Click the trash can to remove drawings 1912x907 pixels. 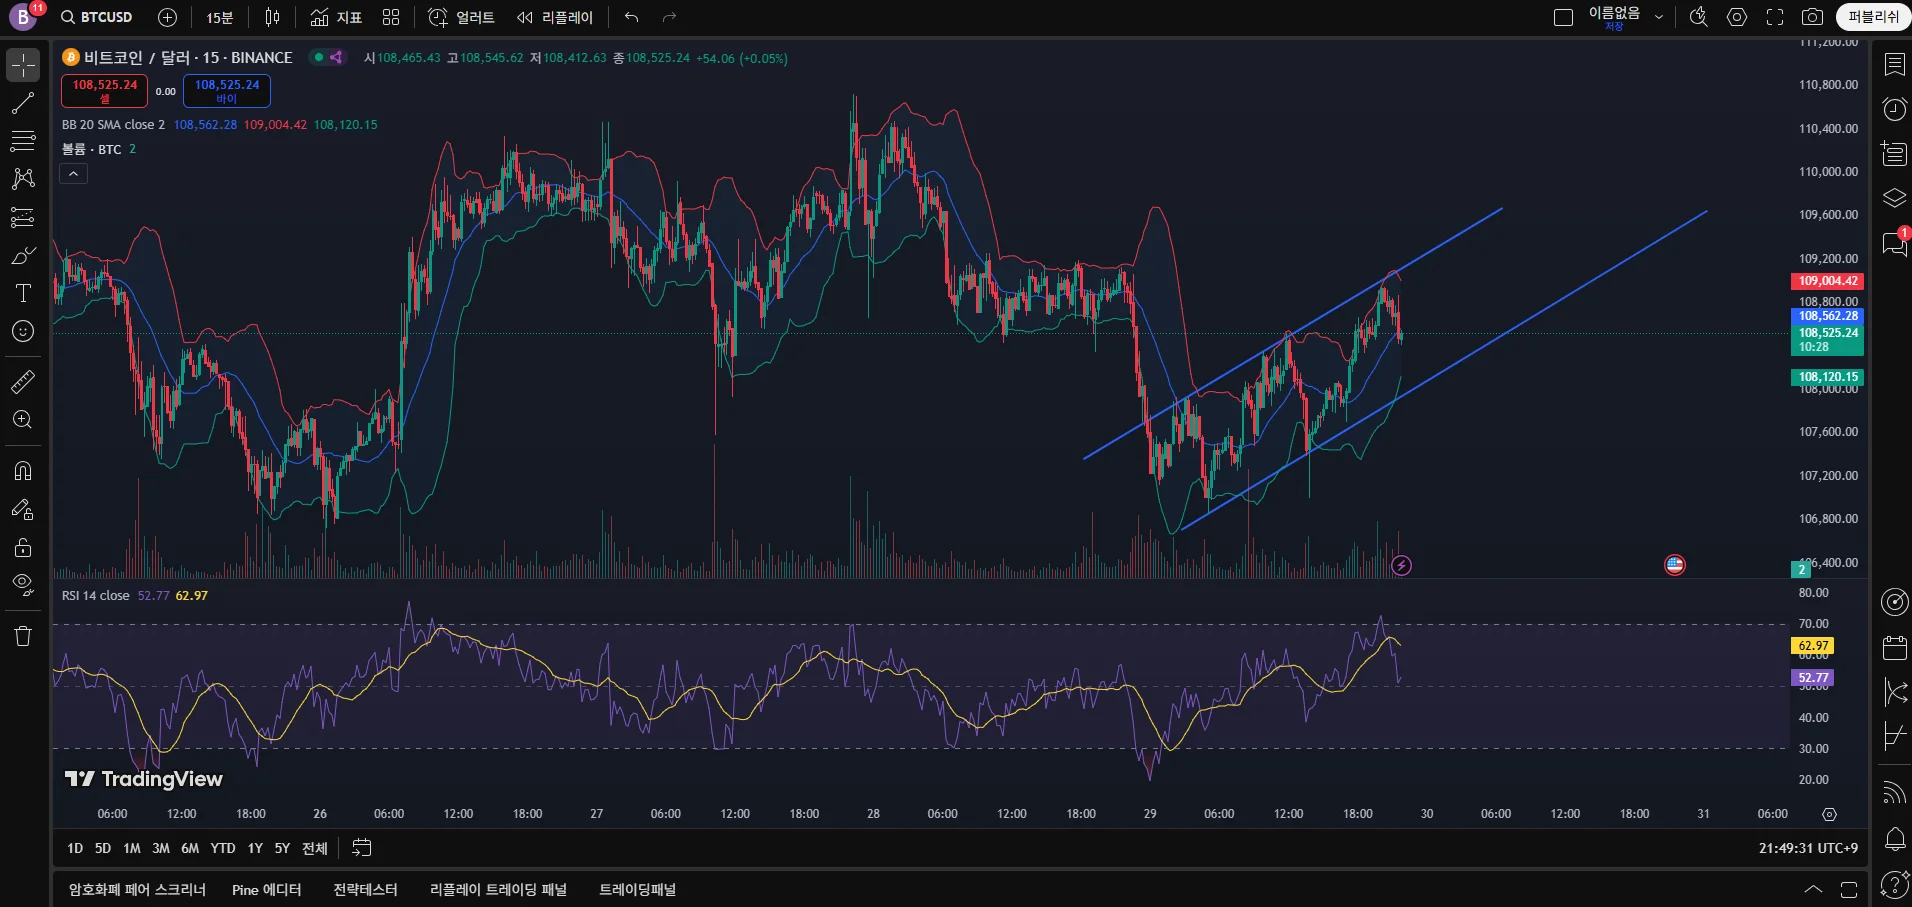(x=23, y=636)
